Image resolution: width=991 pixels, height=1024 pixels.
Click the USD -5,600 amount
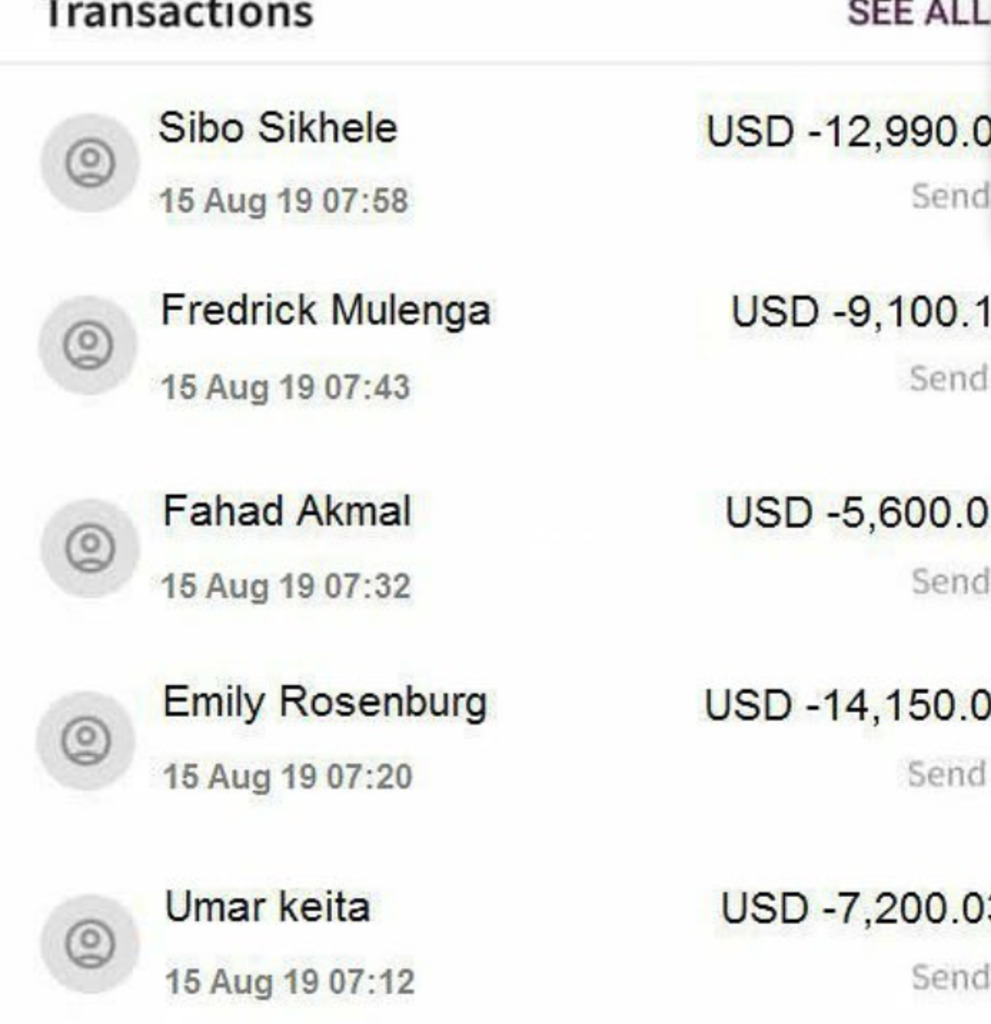(x=857, y=513)
